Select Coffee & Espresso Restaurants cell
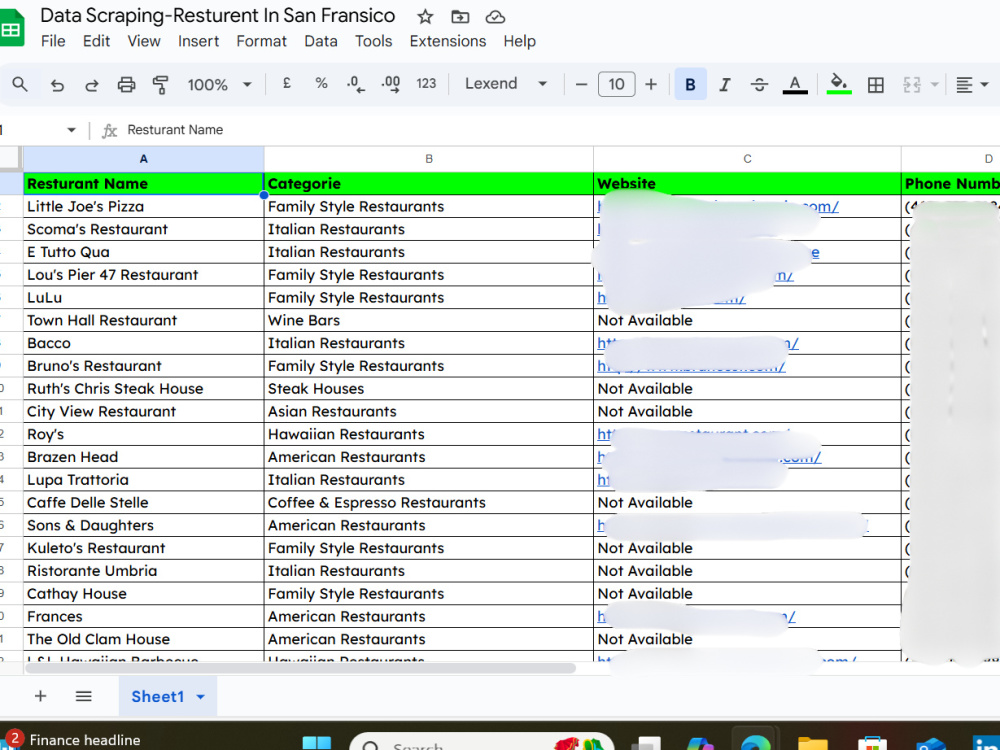The image size is (1000, 750). click(x=429, y=503)
